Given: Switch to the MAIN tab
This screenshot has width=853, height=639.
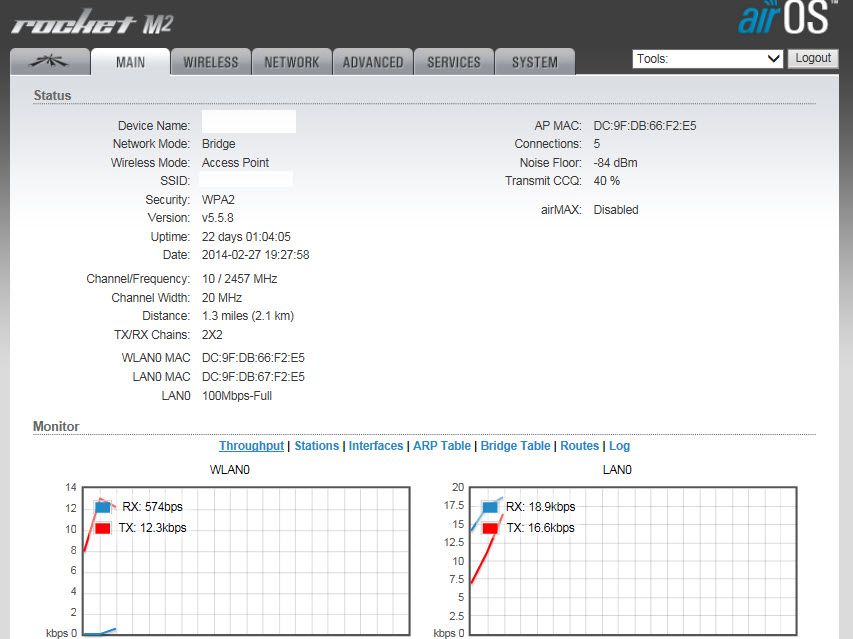Looking at the screenshot, I should [x=131, y=61].
